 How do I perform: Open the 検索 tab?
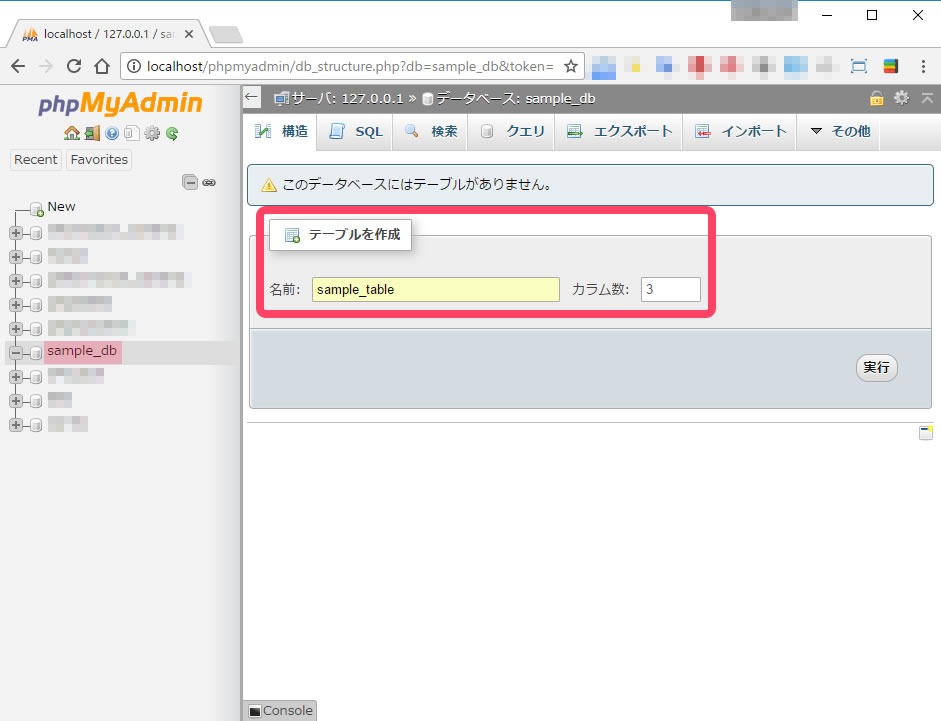(431, 131)
